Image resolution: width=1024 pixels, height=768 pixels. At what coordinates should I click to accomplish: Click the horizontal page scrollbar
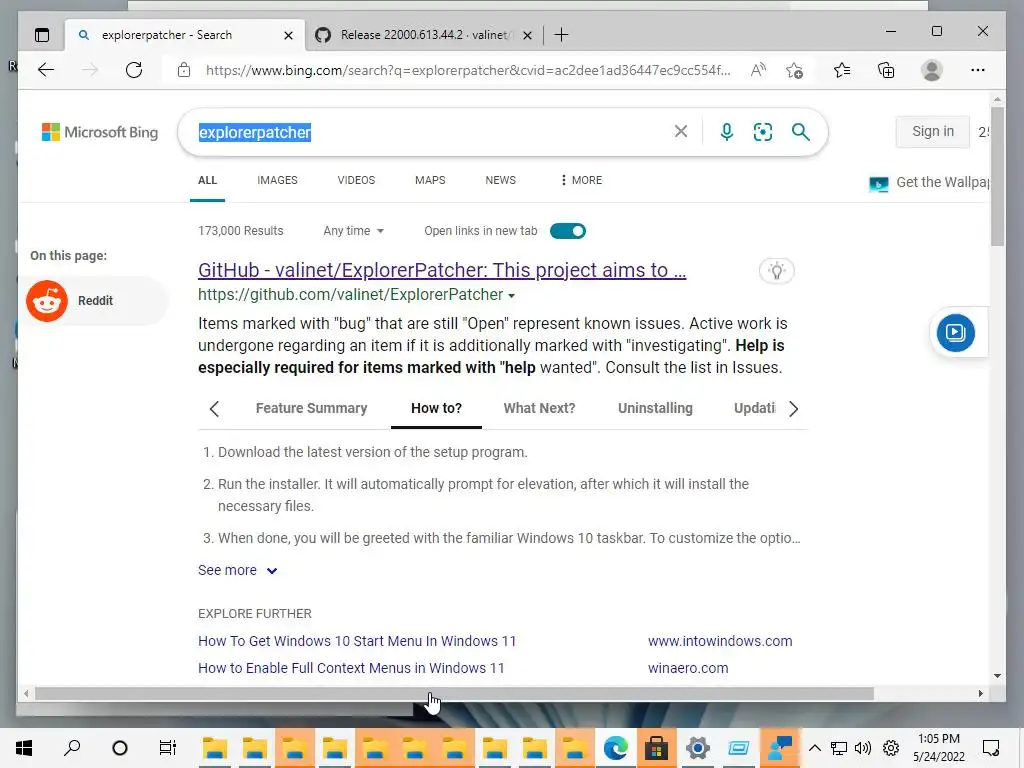click(x=454, y=694)
